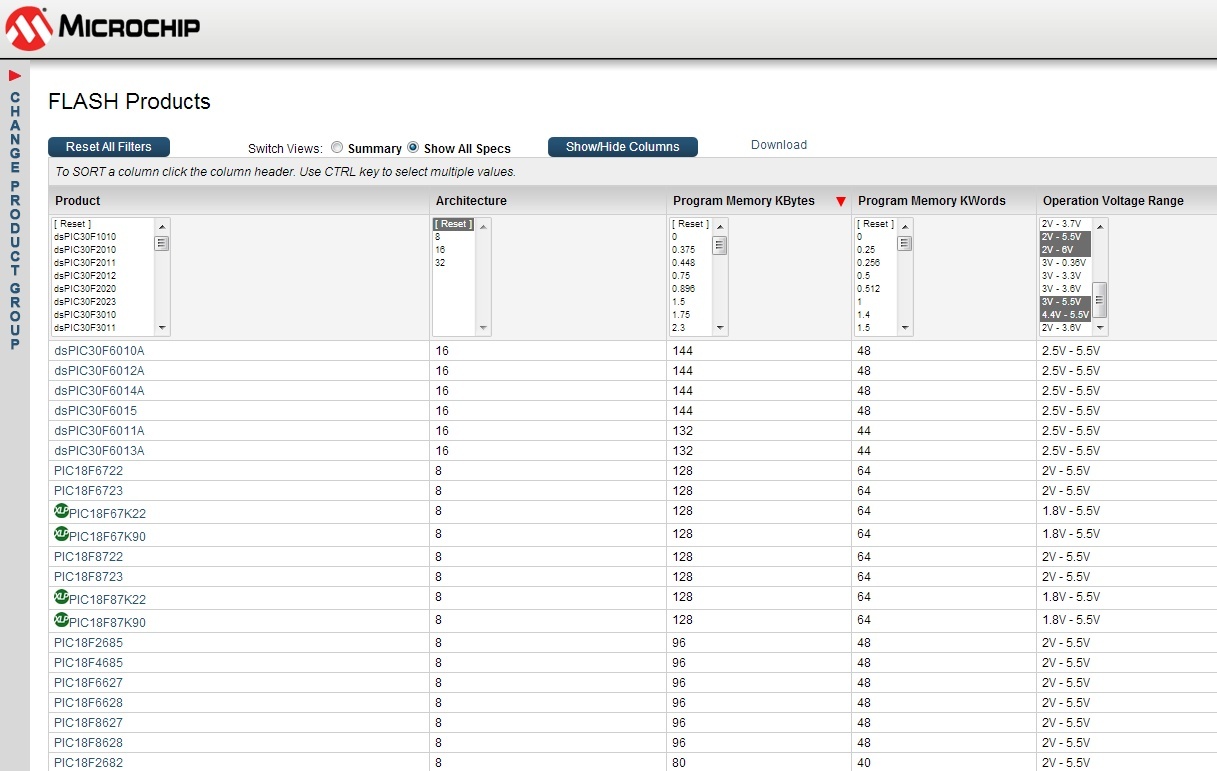
Task: Click the red arrow above Change Product Group
Action: (15, 76)
